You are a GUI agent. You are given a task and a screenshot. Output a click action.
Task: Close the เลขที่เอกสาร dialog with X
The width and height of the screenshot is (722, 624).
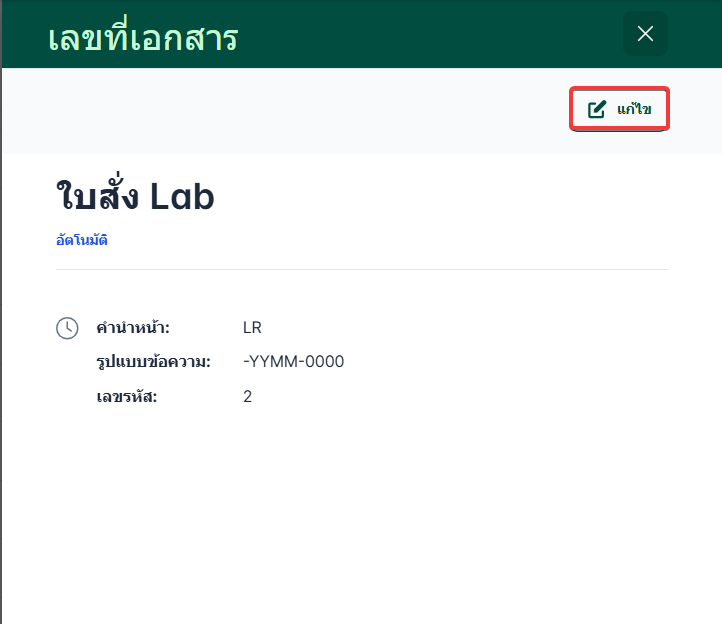click(645, 34)
